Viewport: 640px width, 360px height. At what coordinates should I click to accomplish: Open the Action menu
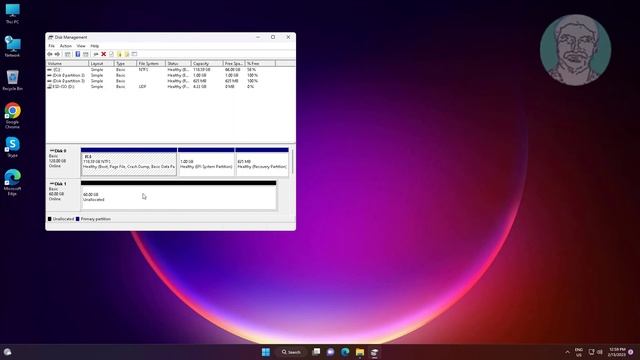point(66,46)
